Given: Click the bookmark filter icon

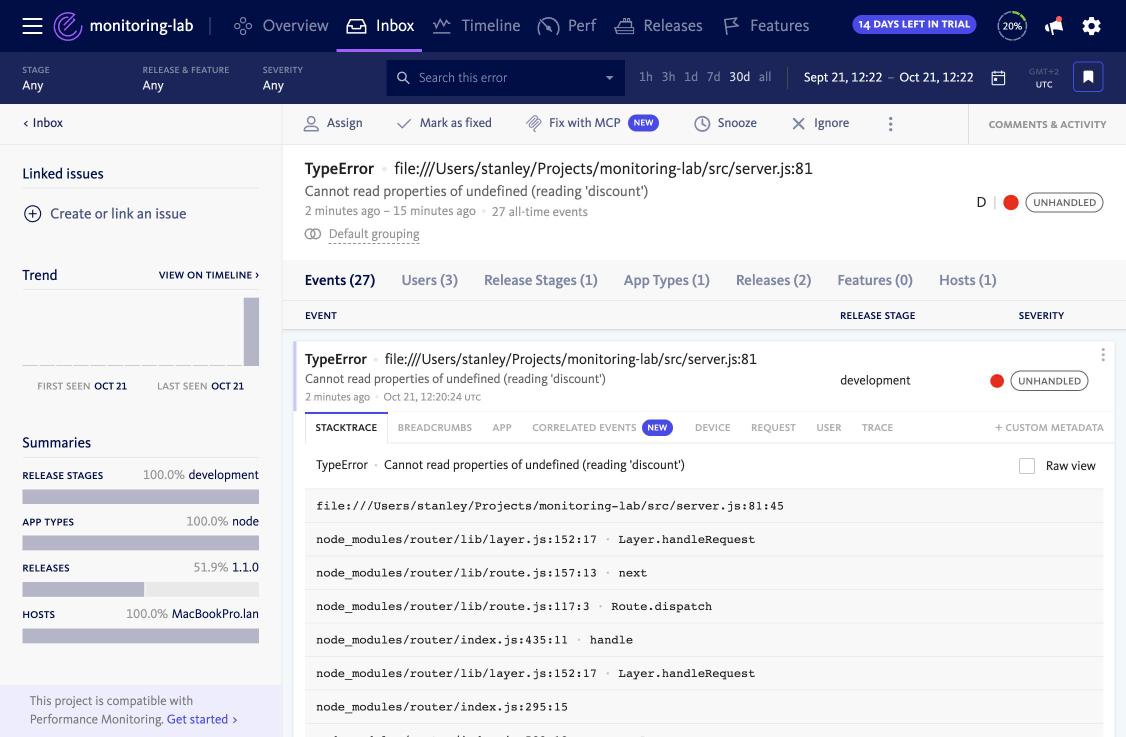Looking at the screenshot, I should coord(1088,77).
